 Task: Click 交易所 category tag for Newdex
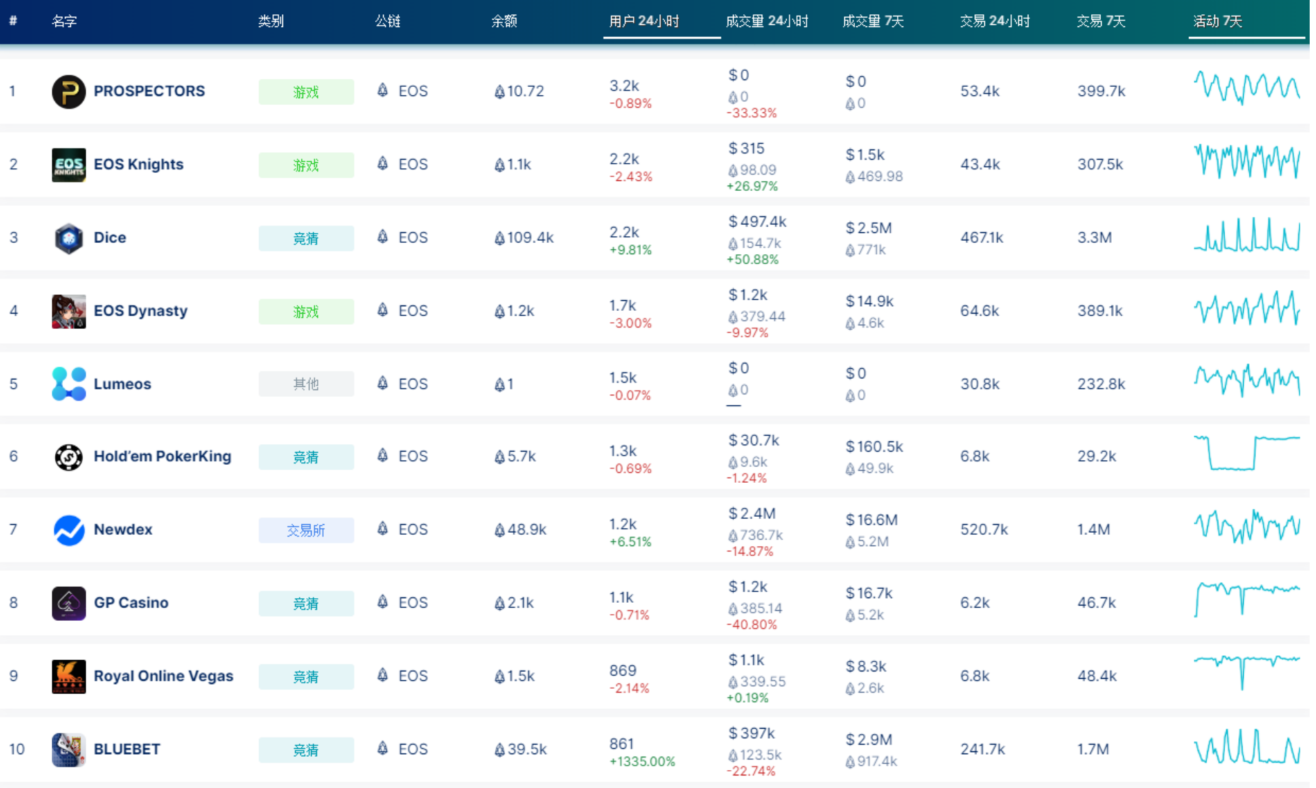pos(306,530)
